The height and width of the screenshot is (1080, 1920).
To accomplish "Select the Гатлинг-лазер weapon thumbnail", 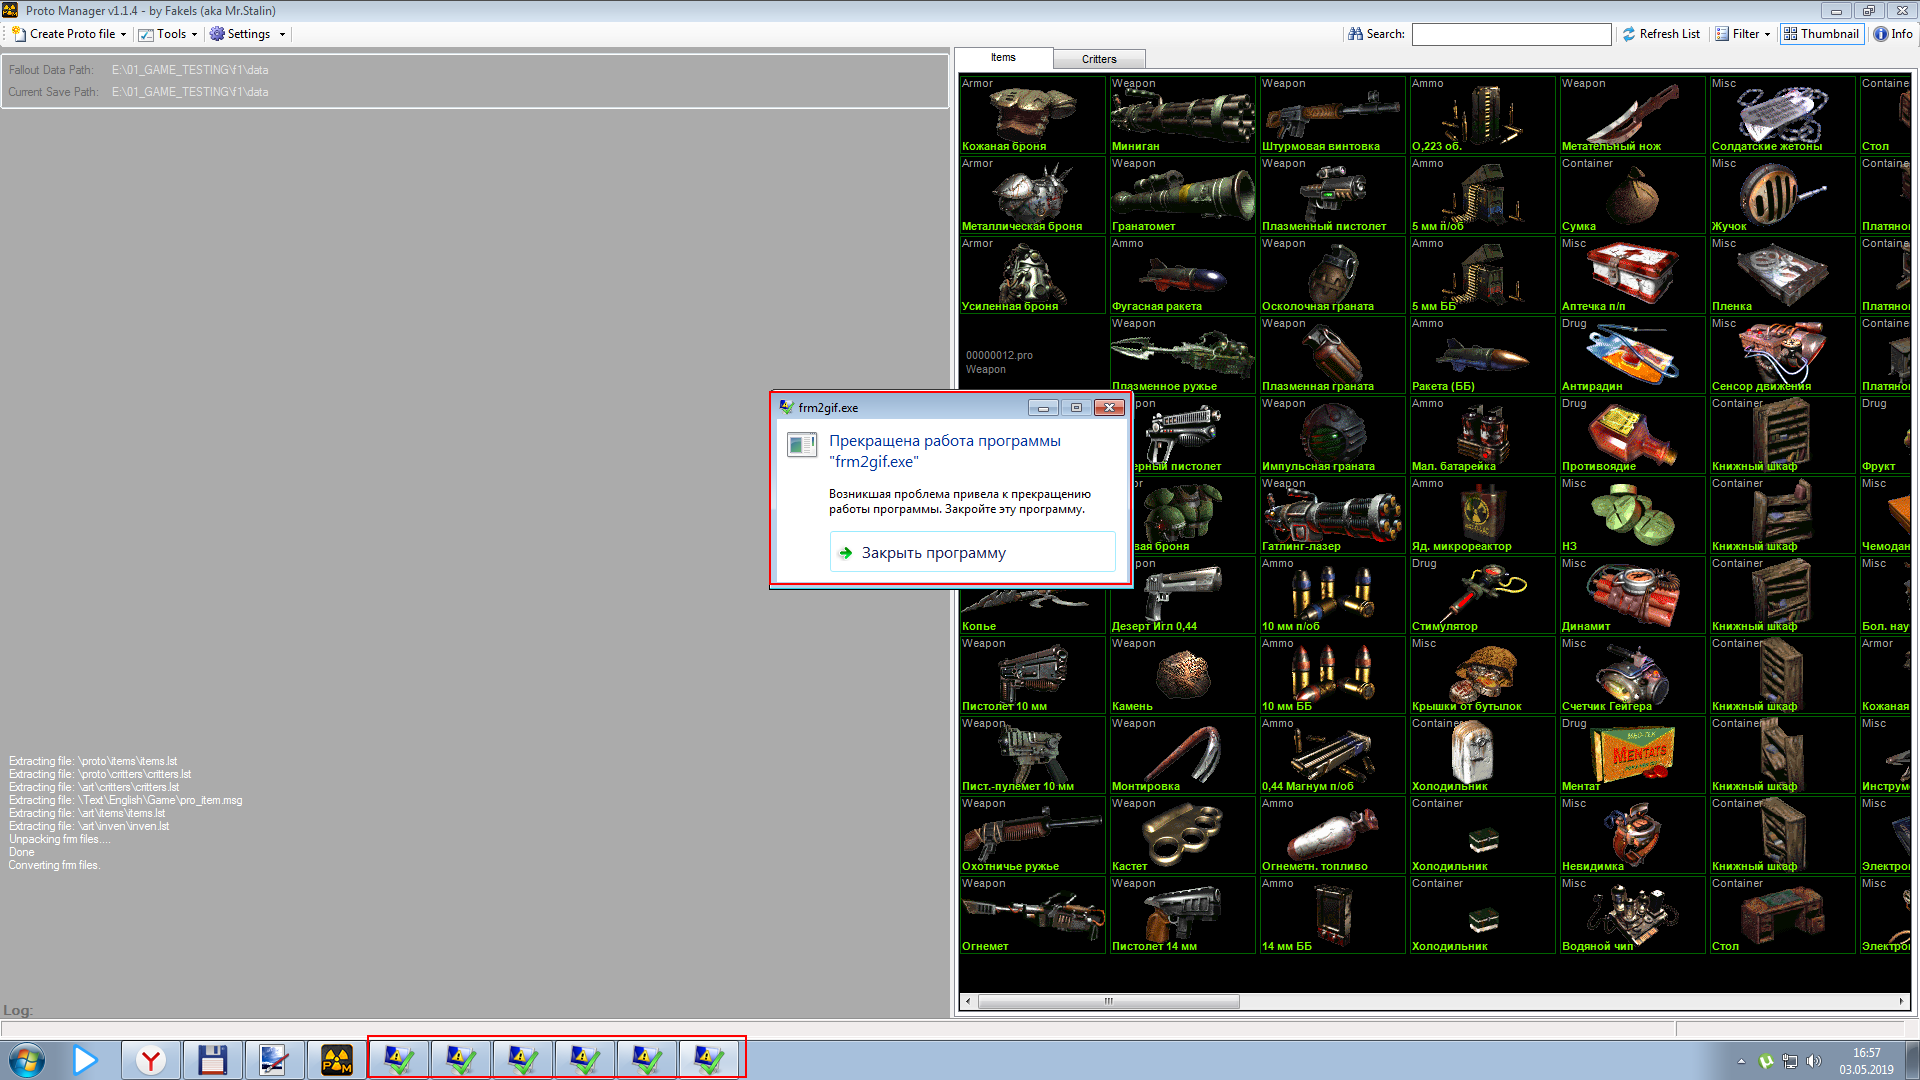I will 1332,514.
